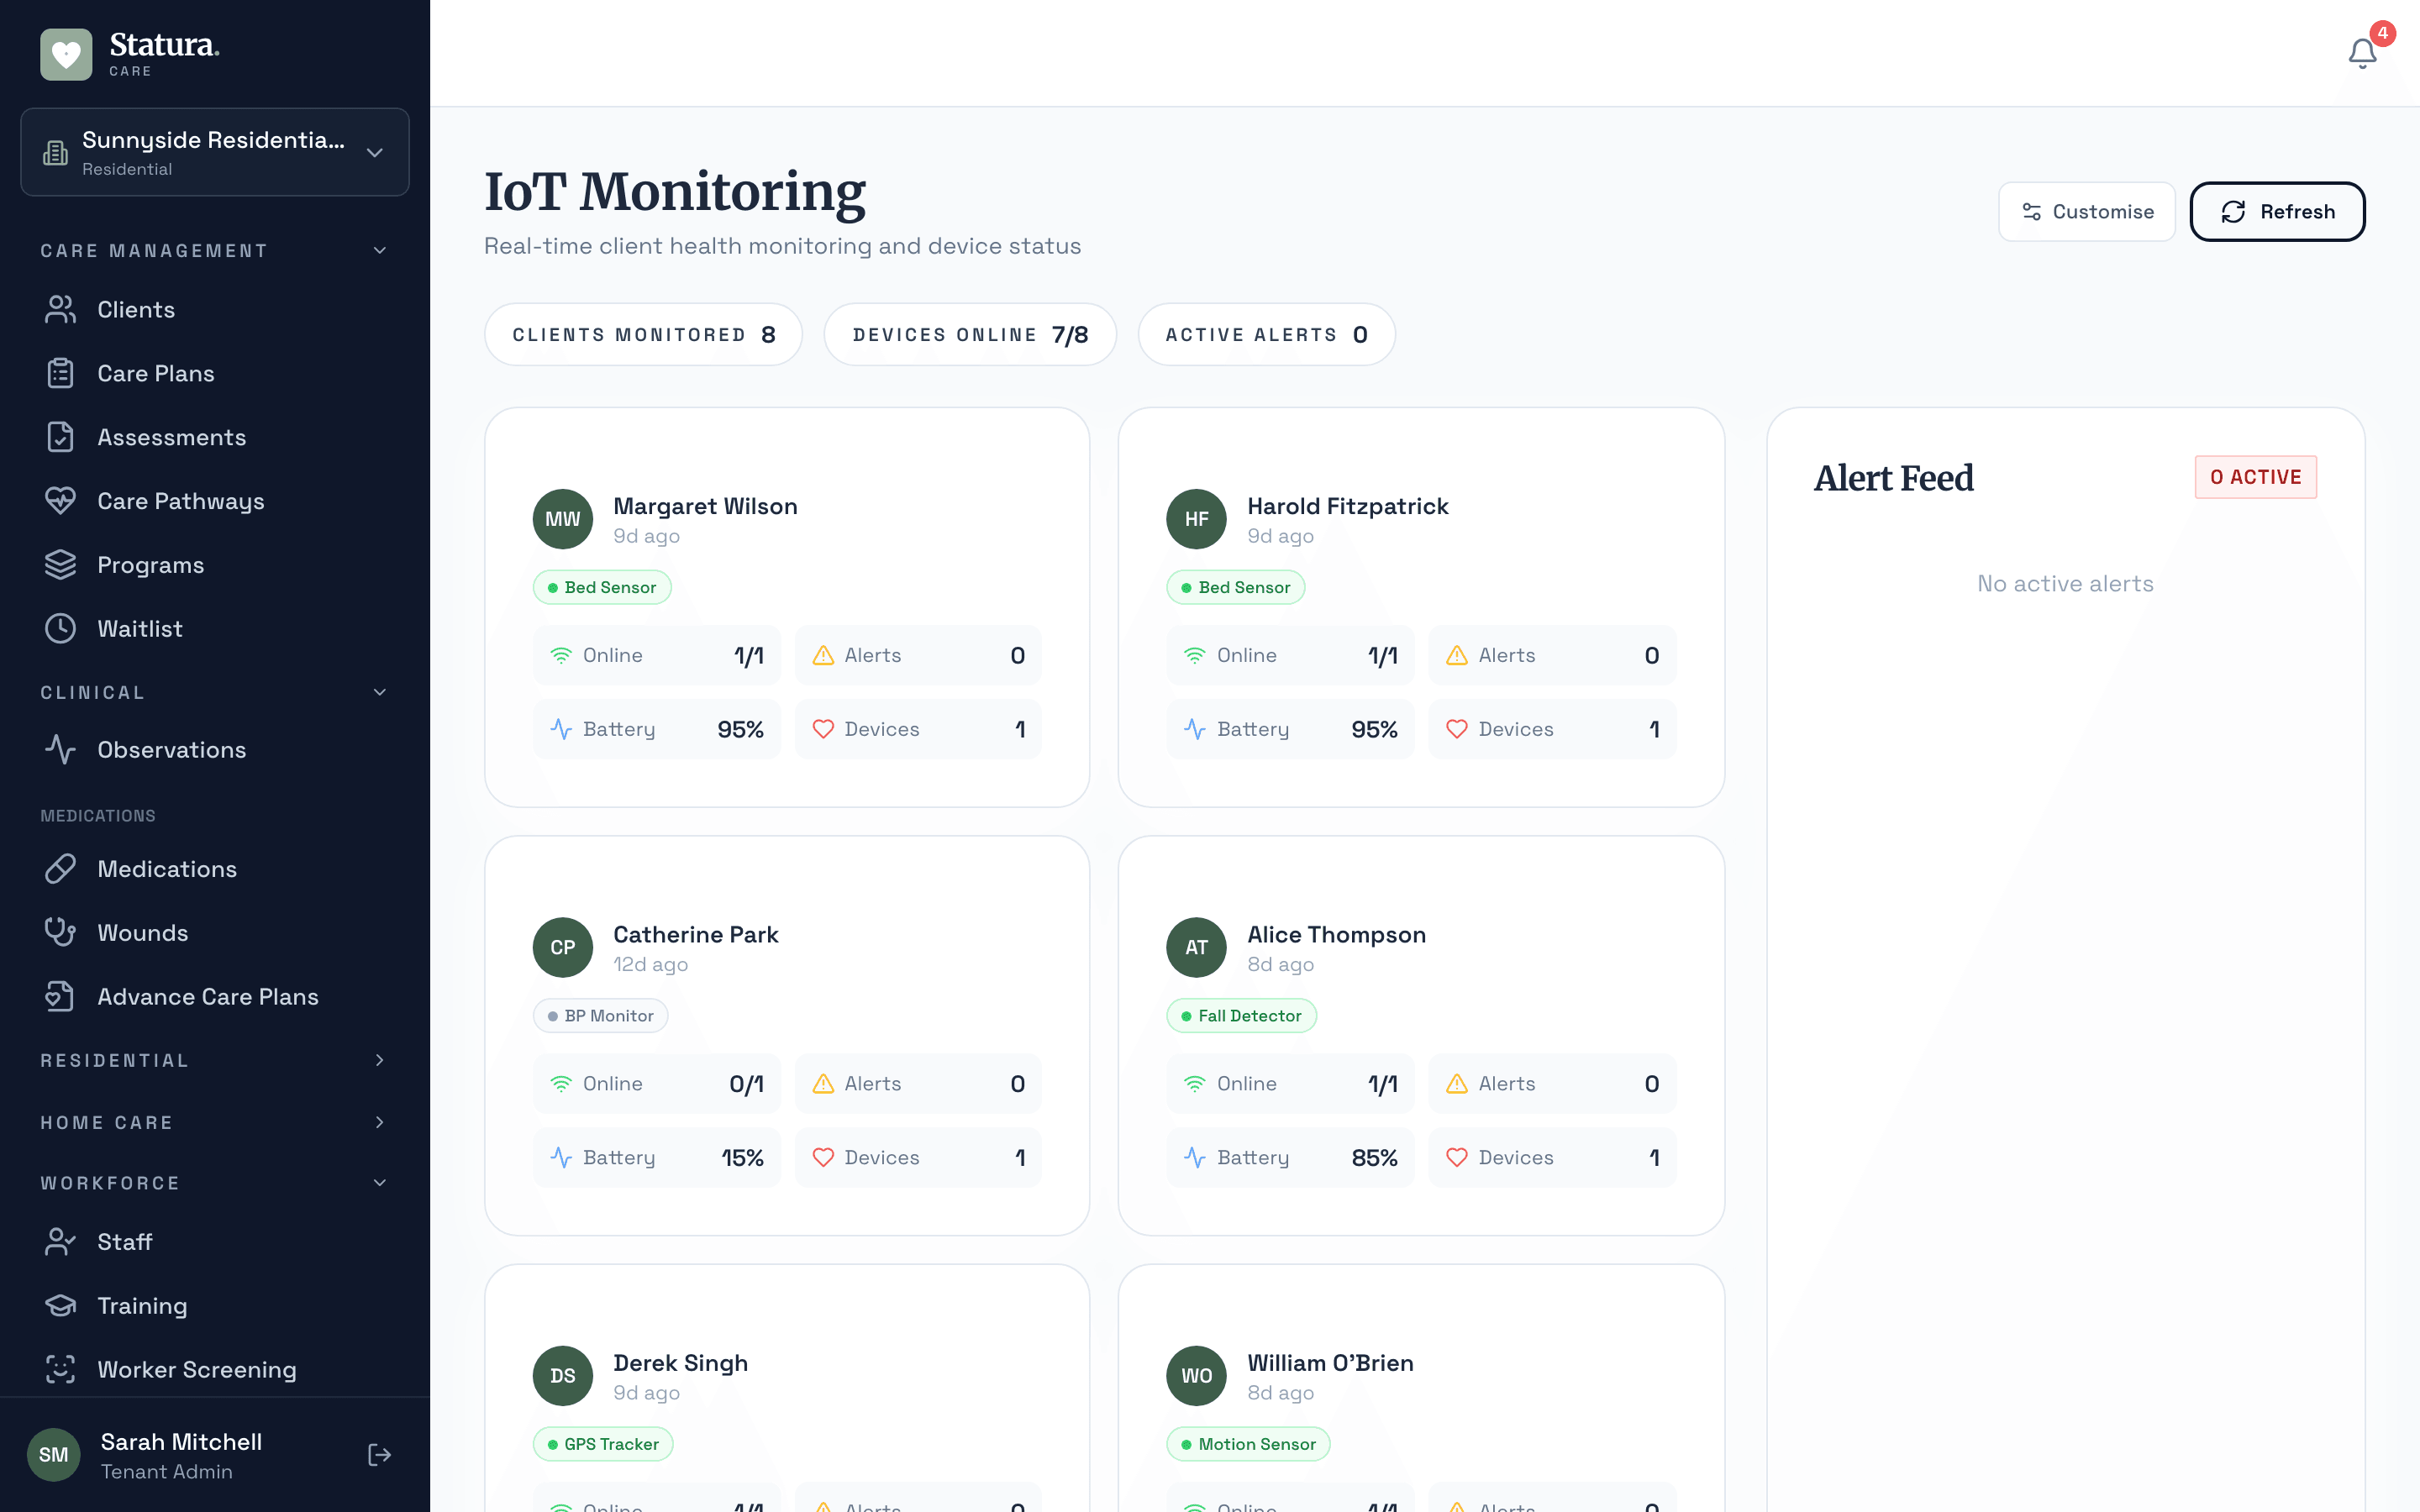Click Alice Thompson's 85% battery value

1374,1158
